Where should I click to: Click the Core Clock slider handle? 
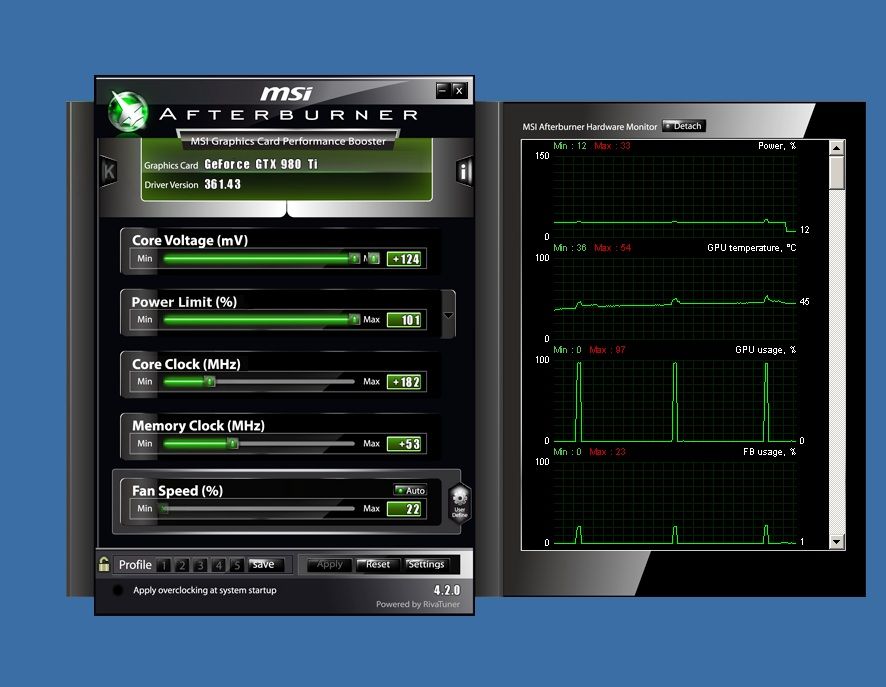click(210, 381)
